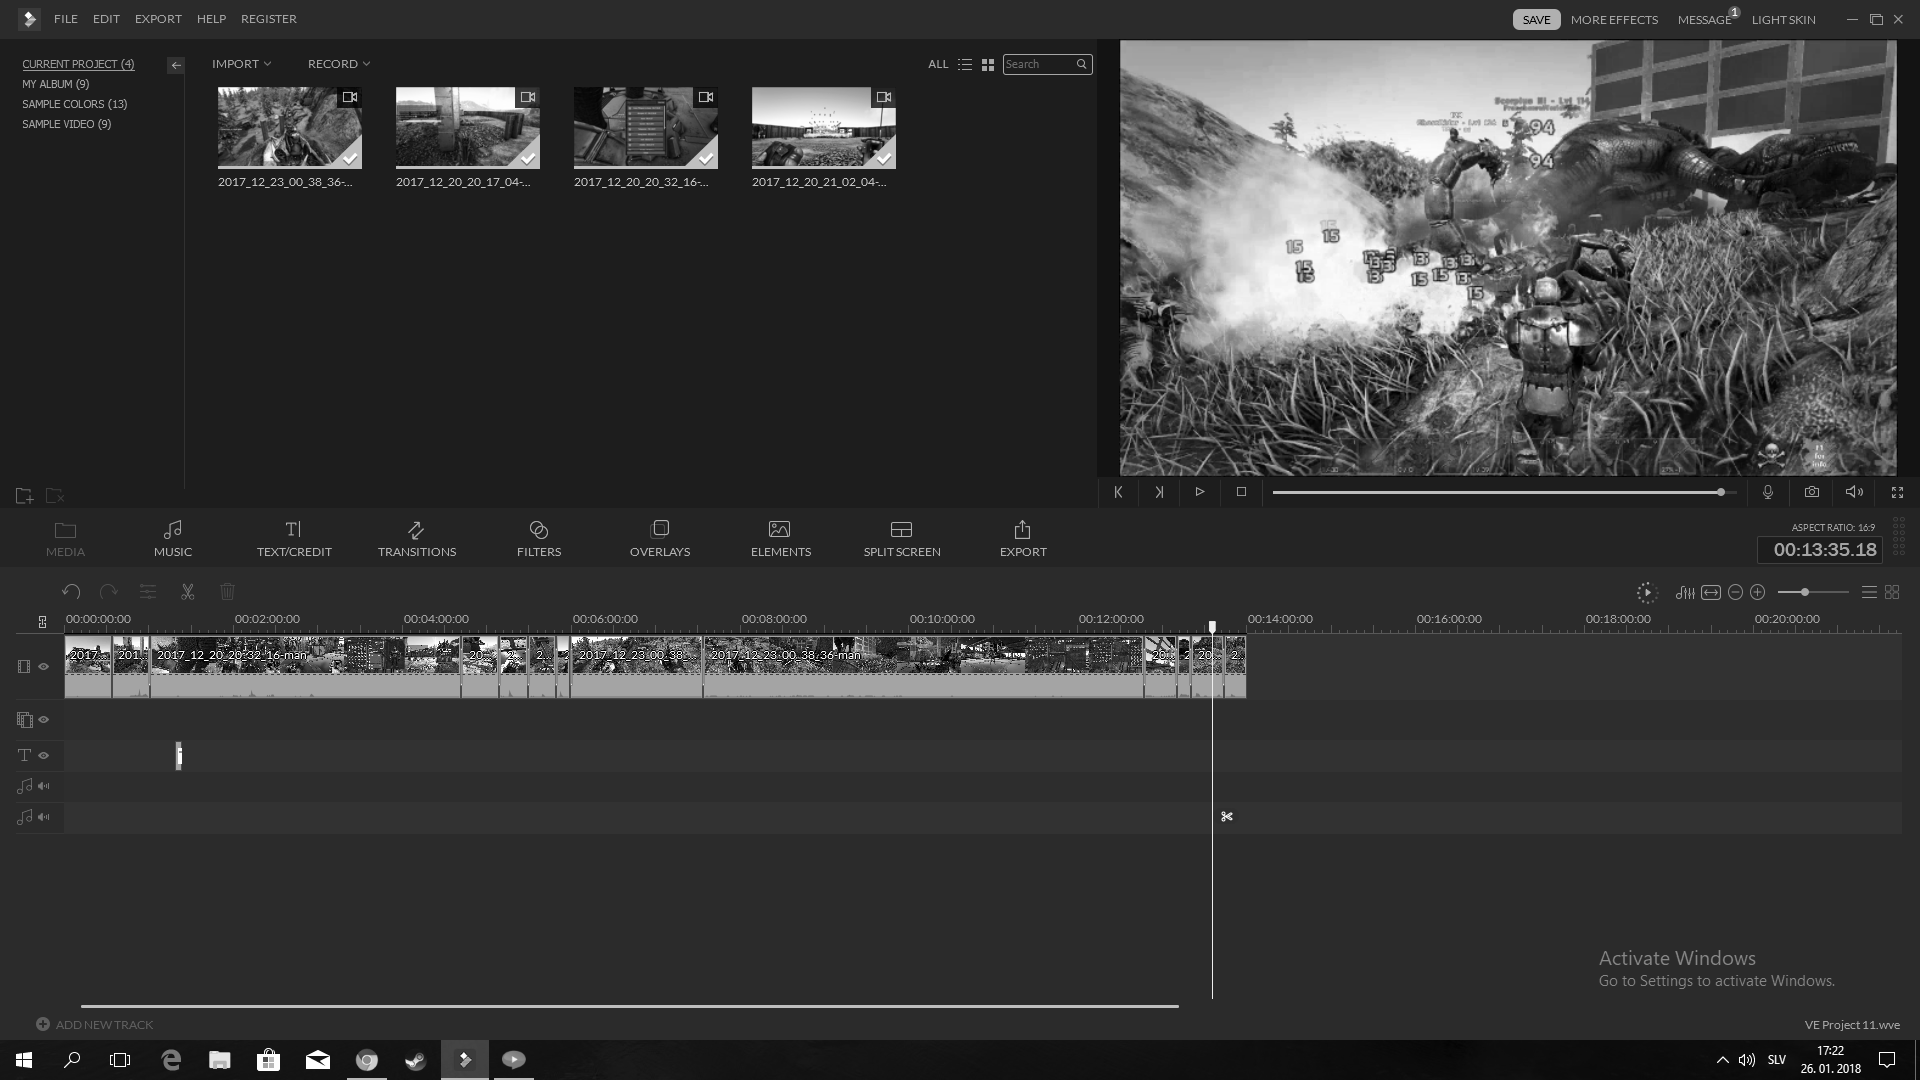The height and width of the screenshot is (1080, 1920).
Task: Click the scissors split tool
Action: [x=187, y=592]
